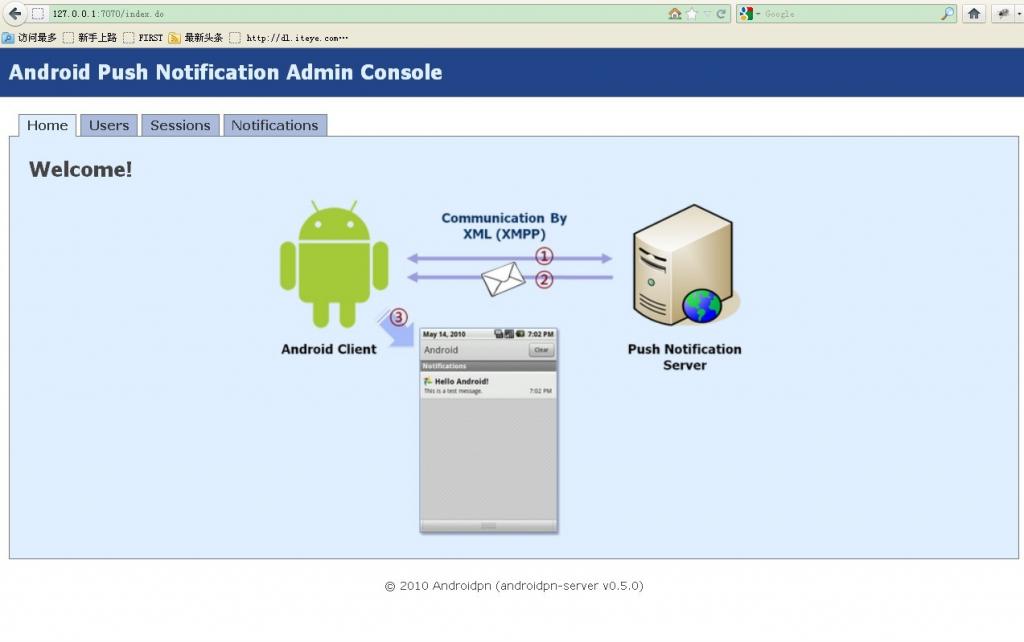Image resolution: width=1024 pixels, height=642 pixels.
Task: Click the magnifier icon in Google search box
Action: 947,14
